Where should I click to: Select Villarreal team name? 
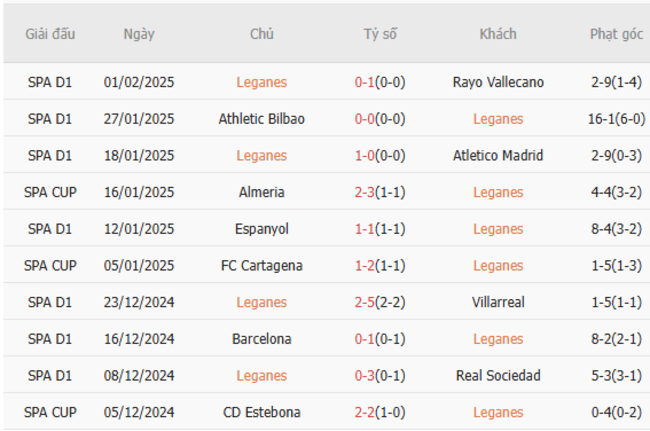coord(498,302)
